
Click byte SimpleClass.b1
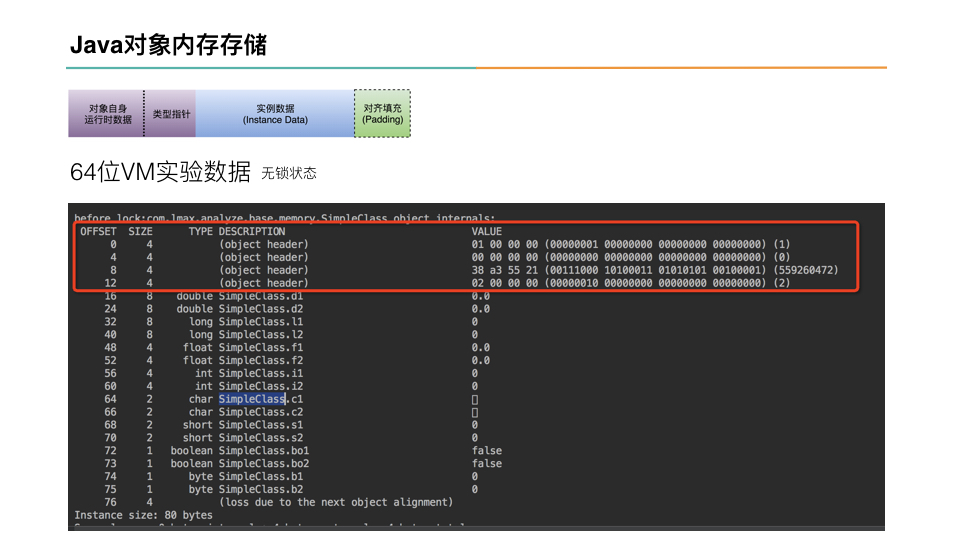[246, 476]
